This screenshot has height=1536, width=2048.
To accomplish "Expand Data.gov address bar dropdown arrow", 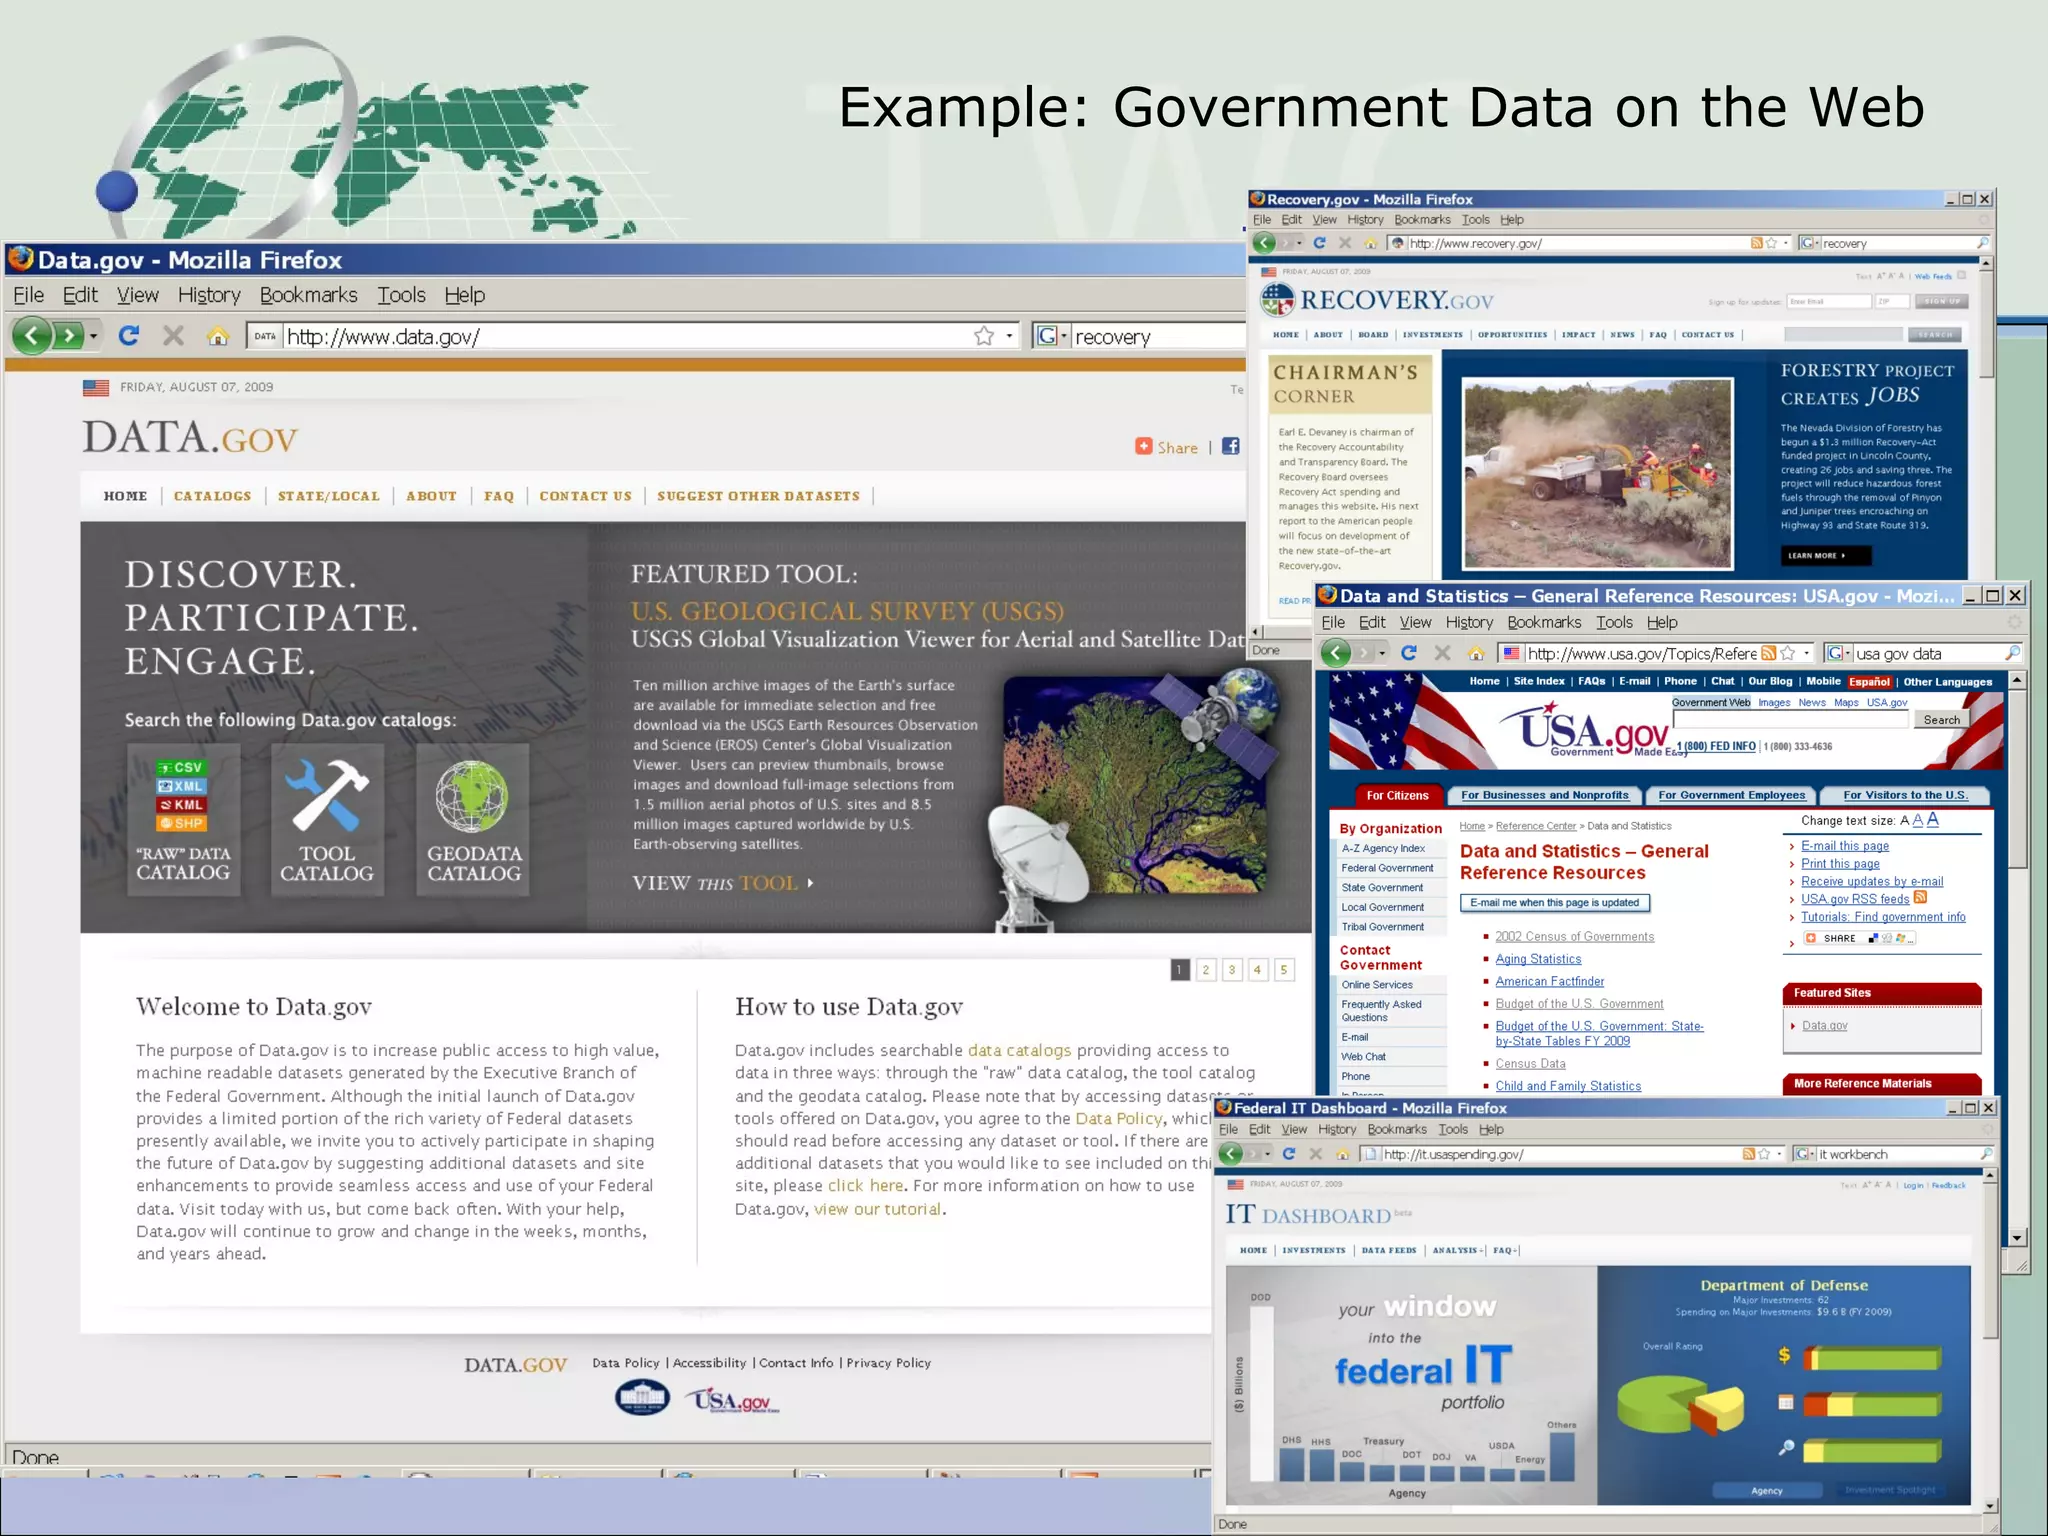I will 1009,336.
